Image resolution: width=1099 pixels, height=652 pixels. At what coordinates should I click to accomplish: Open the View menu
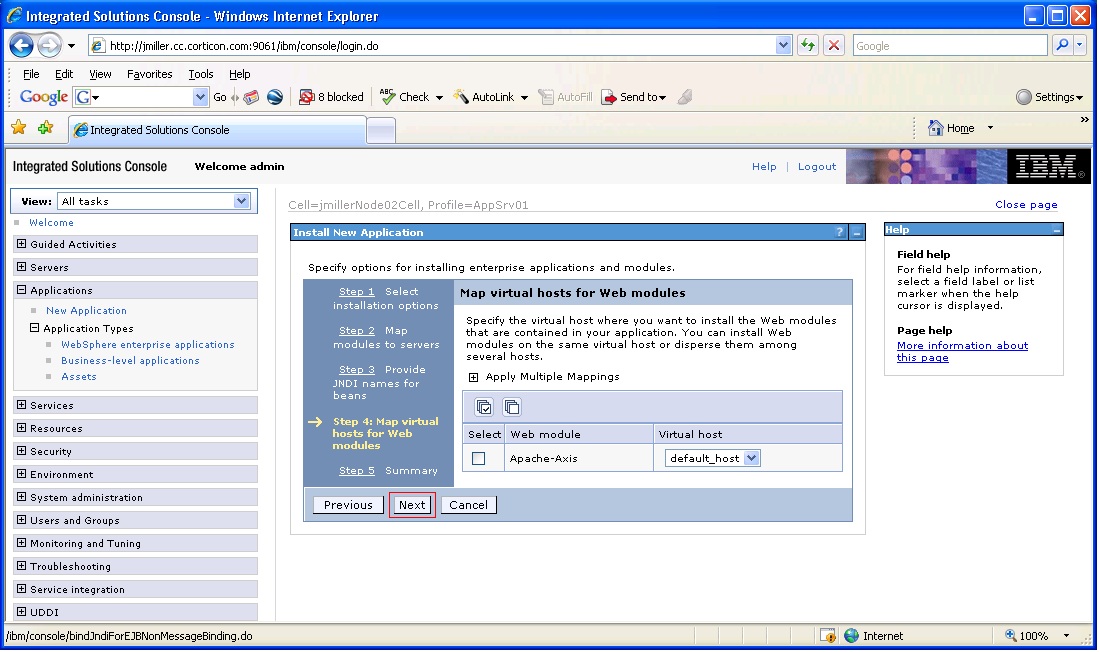pyautogui.click(x=100, y=74)
